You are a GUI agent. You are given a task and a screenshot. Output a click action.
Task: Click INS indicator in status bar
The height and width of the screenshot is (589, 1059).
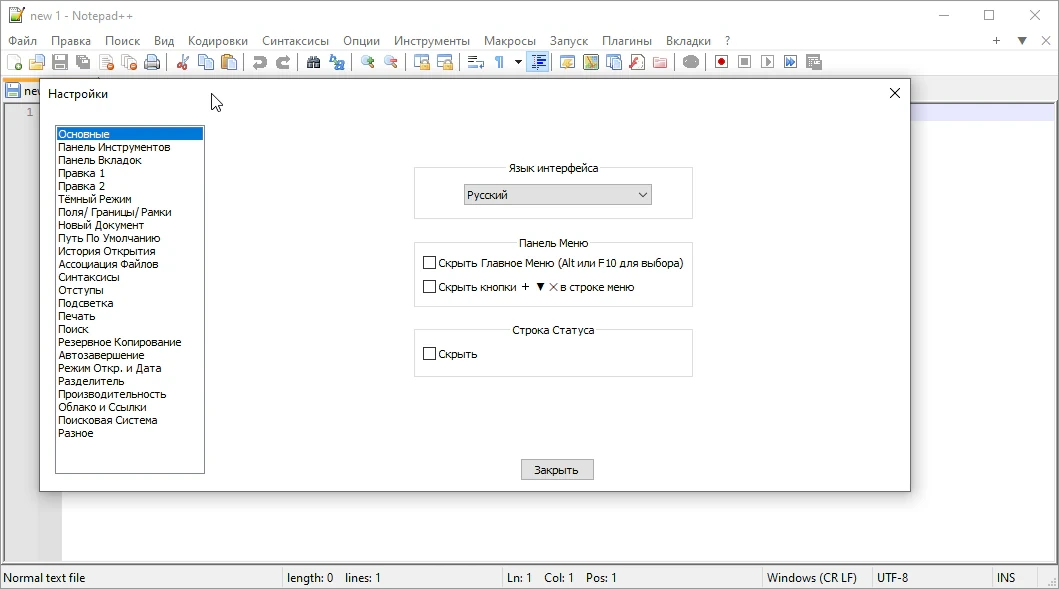coord(1006,578)
